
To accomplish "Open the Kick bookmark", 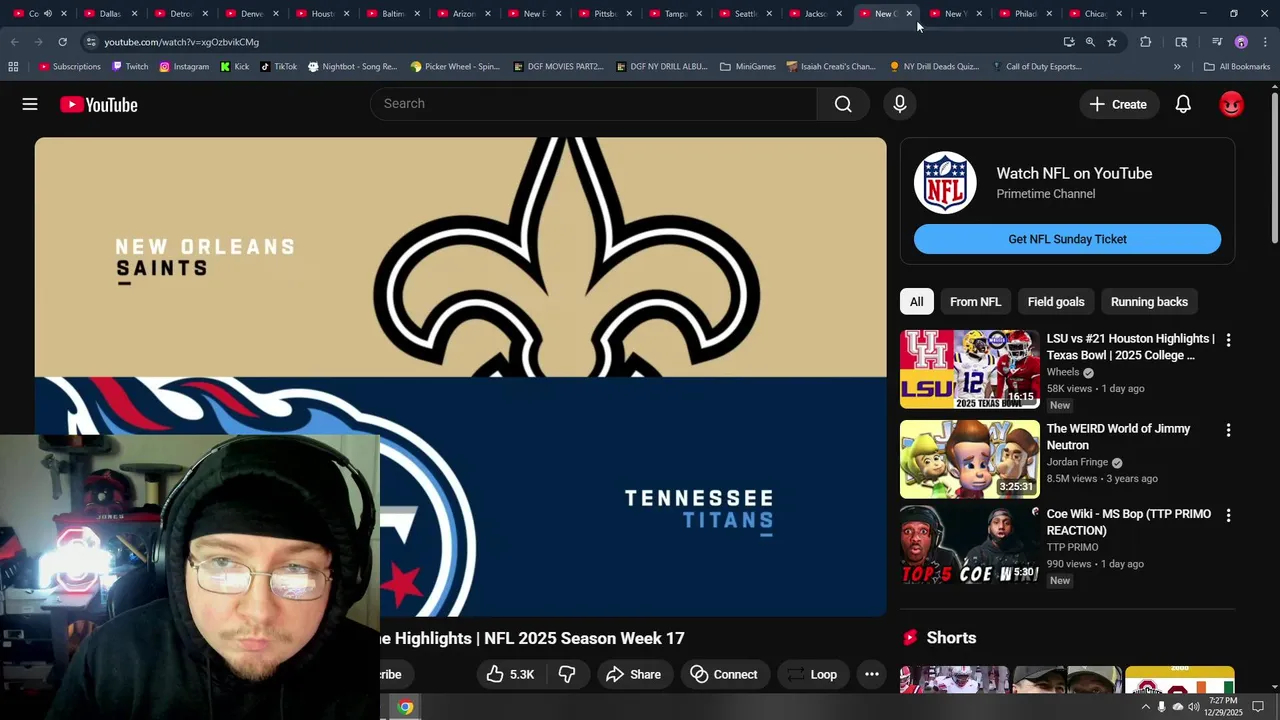I will pyautogui.click(x=235, y=67).
